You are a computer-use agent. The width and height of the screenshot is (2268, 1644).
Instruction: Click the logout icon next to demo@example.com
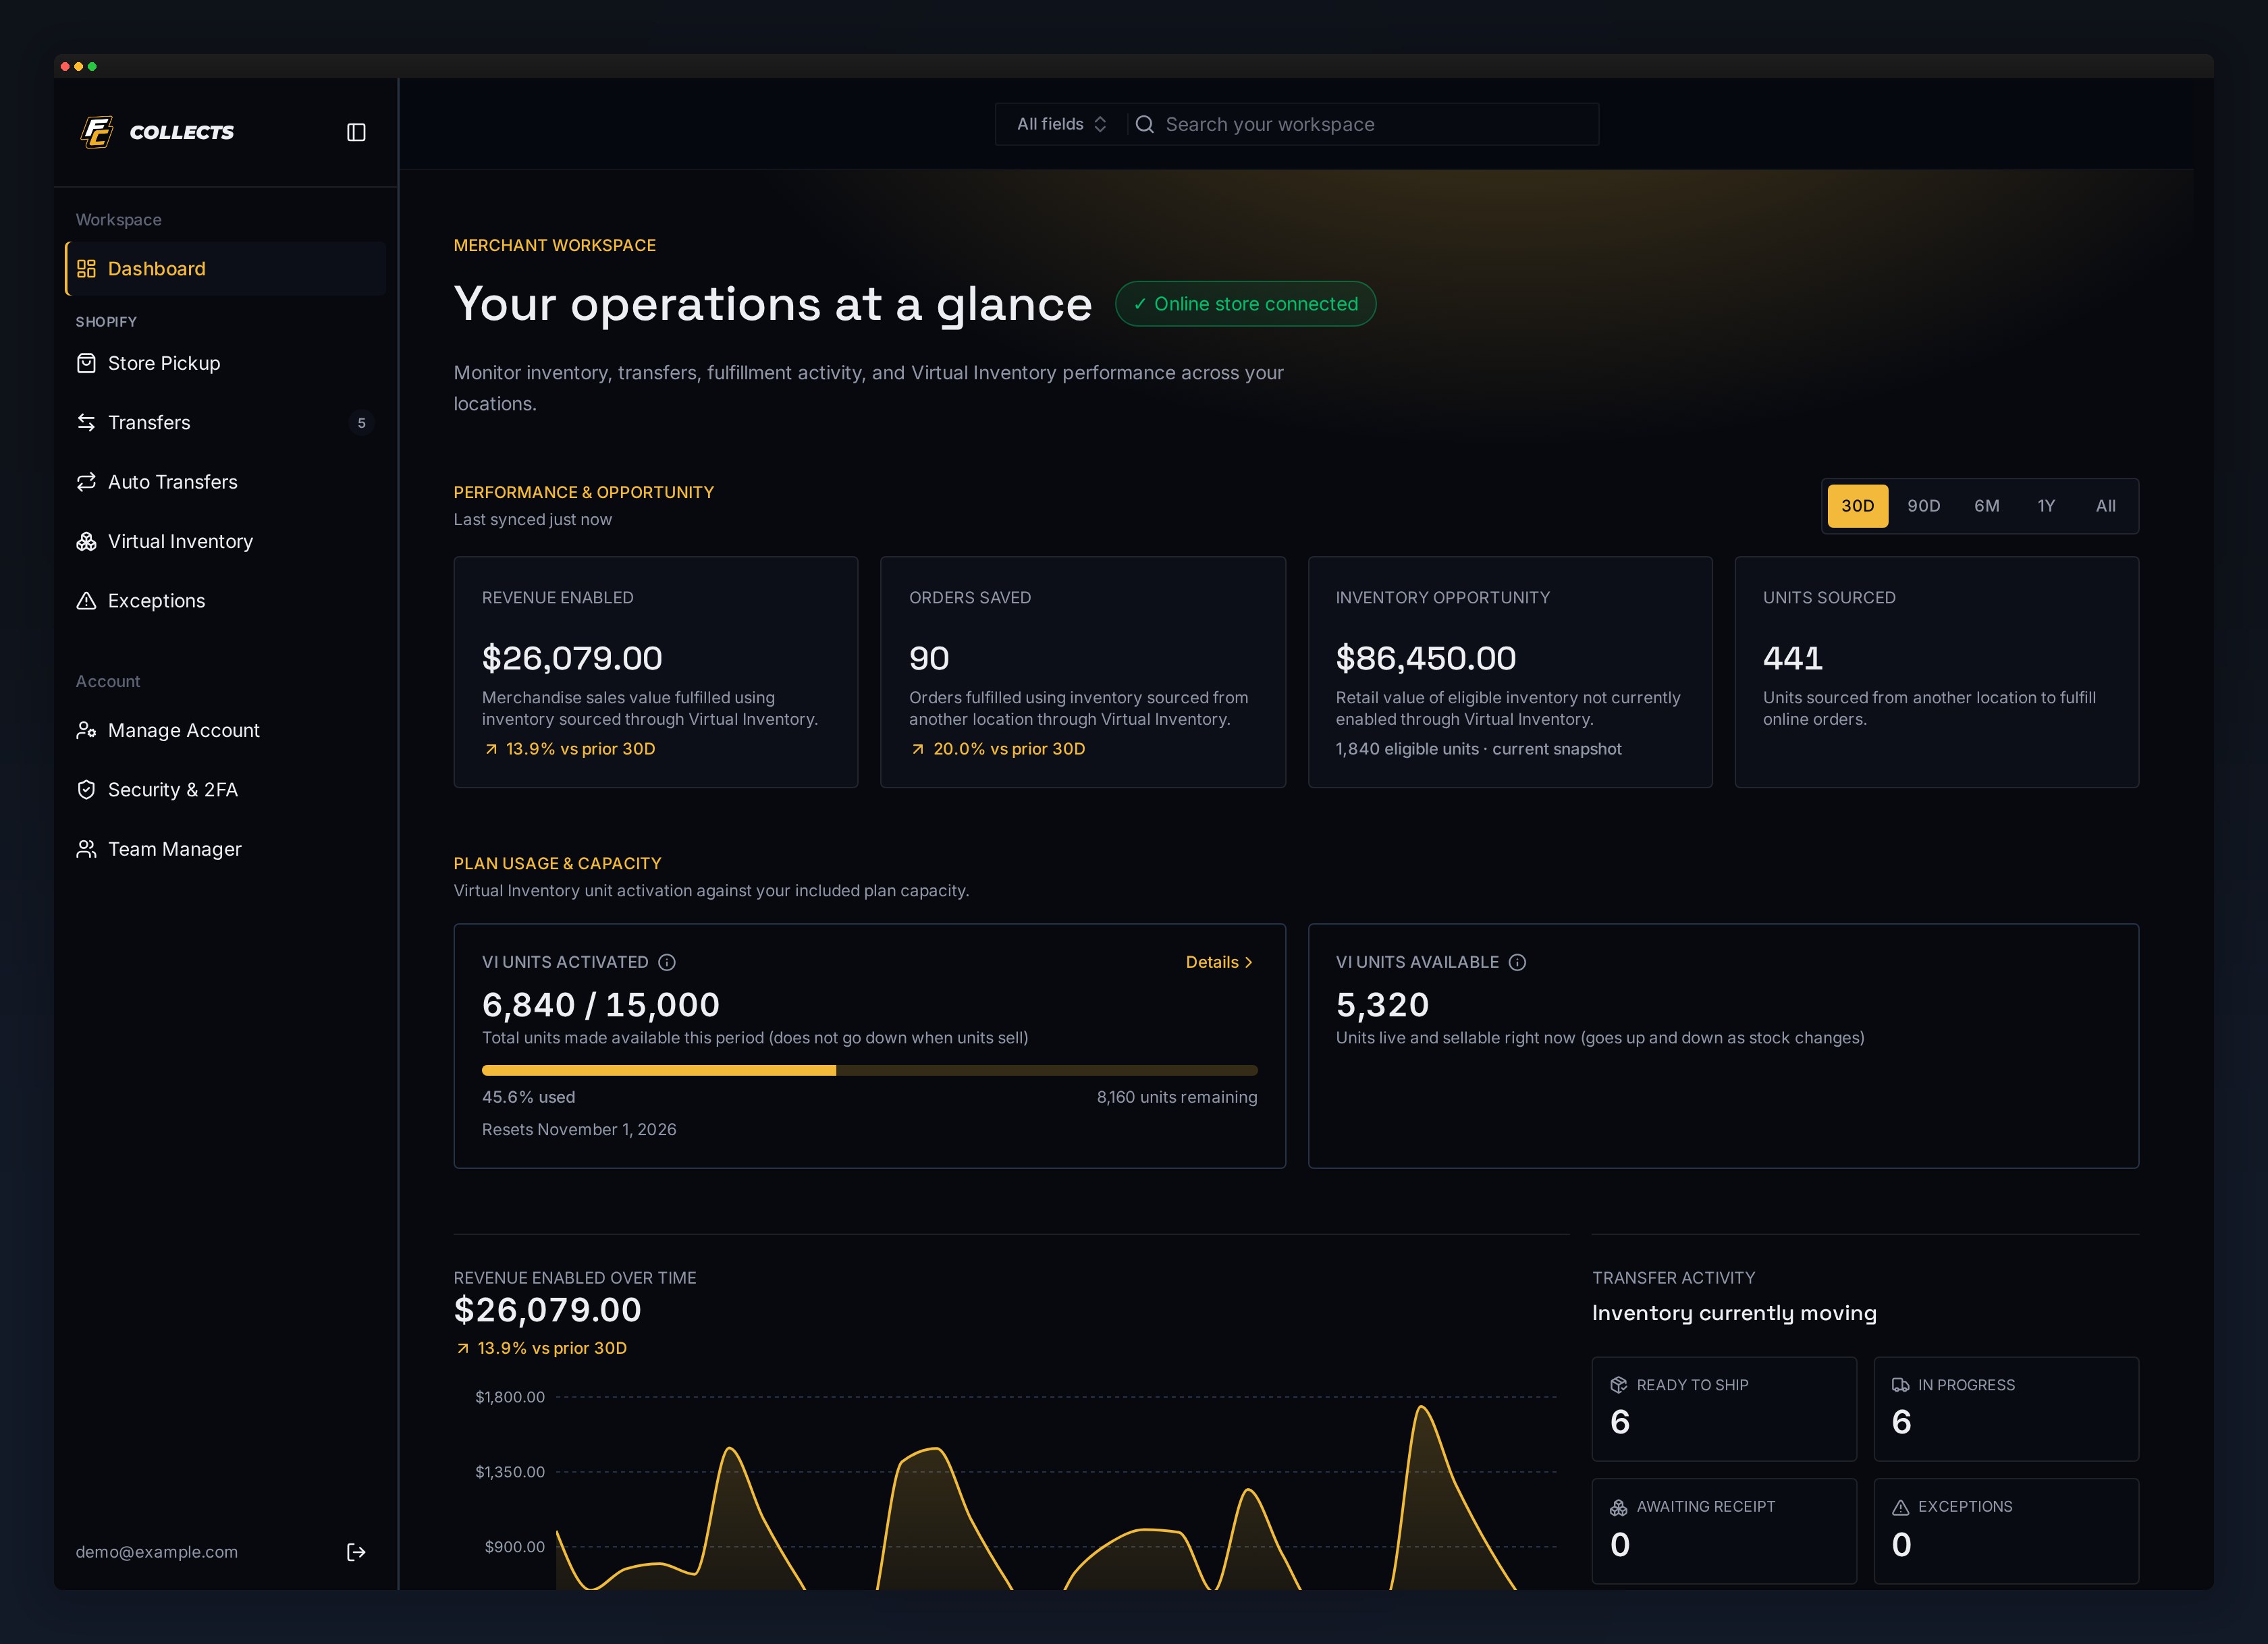[356, 1552]
